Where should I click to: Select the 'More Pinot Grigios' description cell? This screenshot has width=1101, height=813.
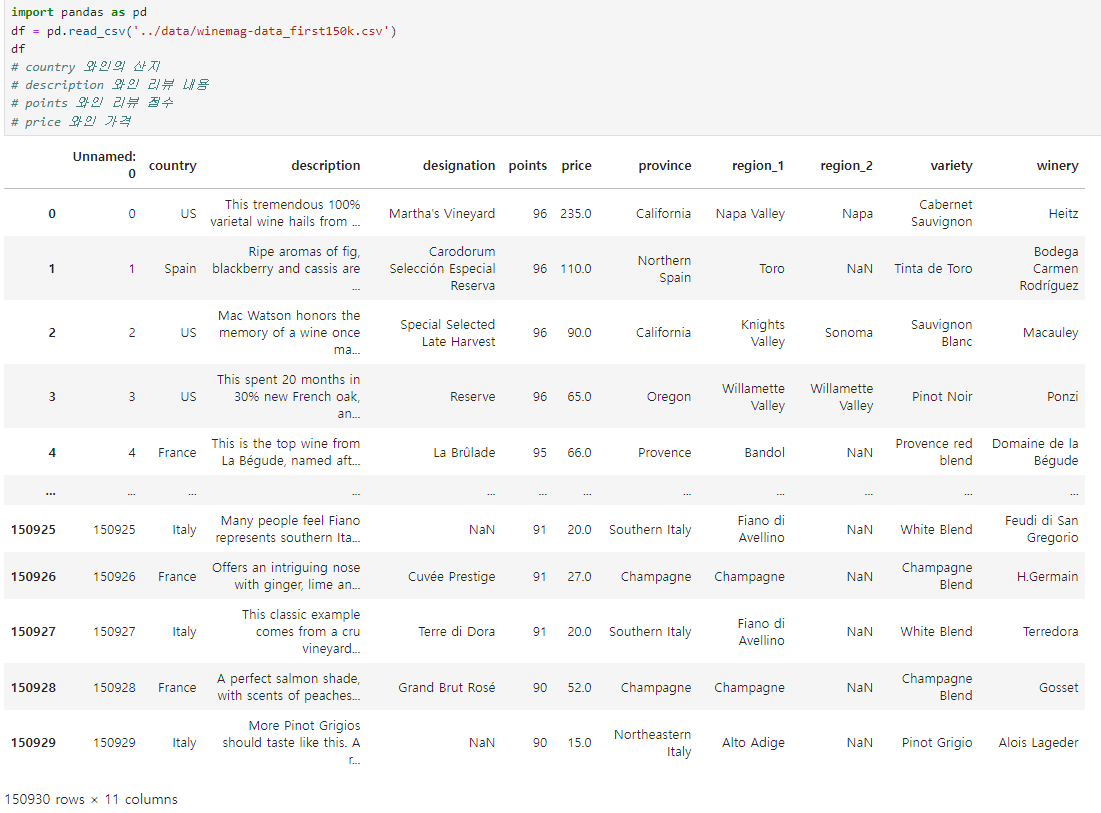[x=291, y=743]
